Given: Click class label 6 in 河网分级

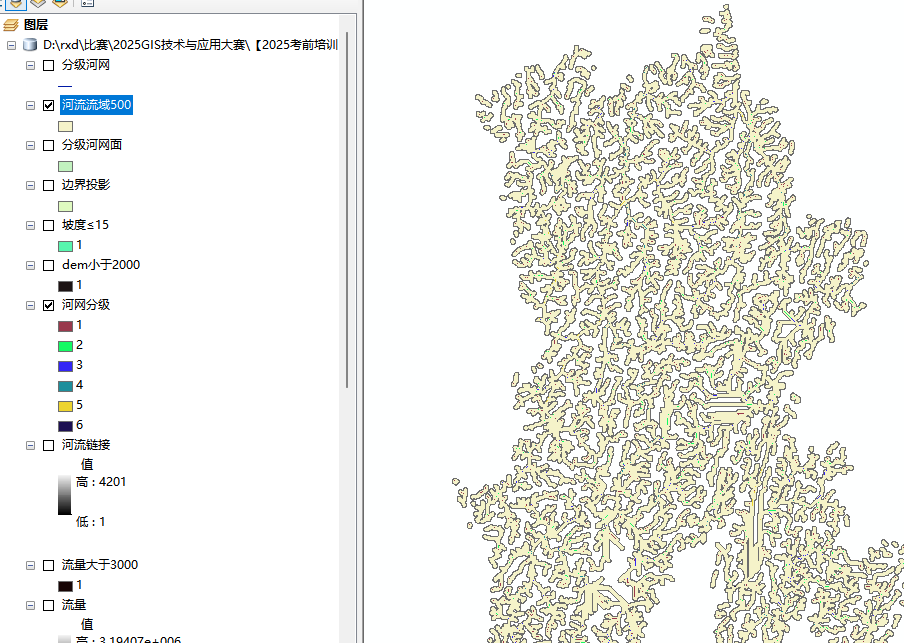Looking at the screenshot, I should click(x=80, y=425).
